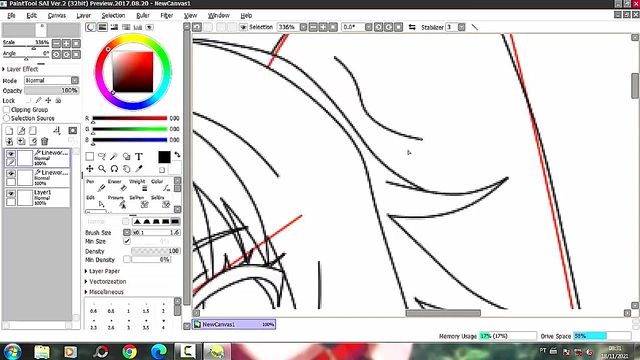The width and height of the screenshot is (640, 360).
Task: Check the Min Density checkbox
Action: (127, 259)
